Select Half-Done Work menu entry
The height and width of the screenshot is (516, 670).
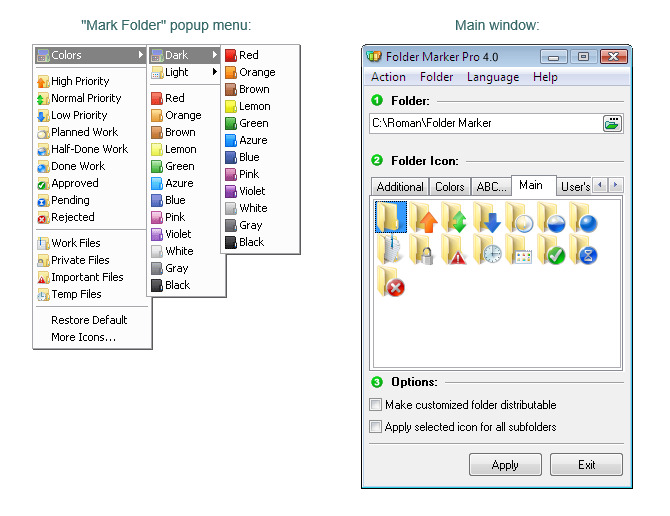pos(91,149)
